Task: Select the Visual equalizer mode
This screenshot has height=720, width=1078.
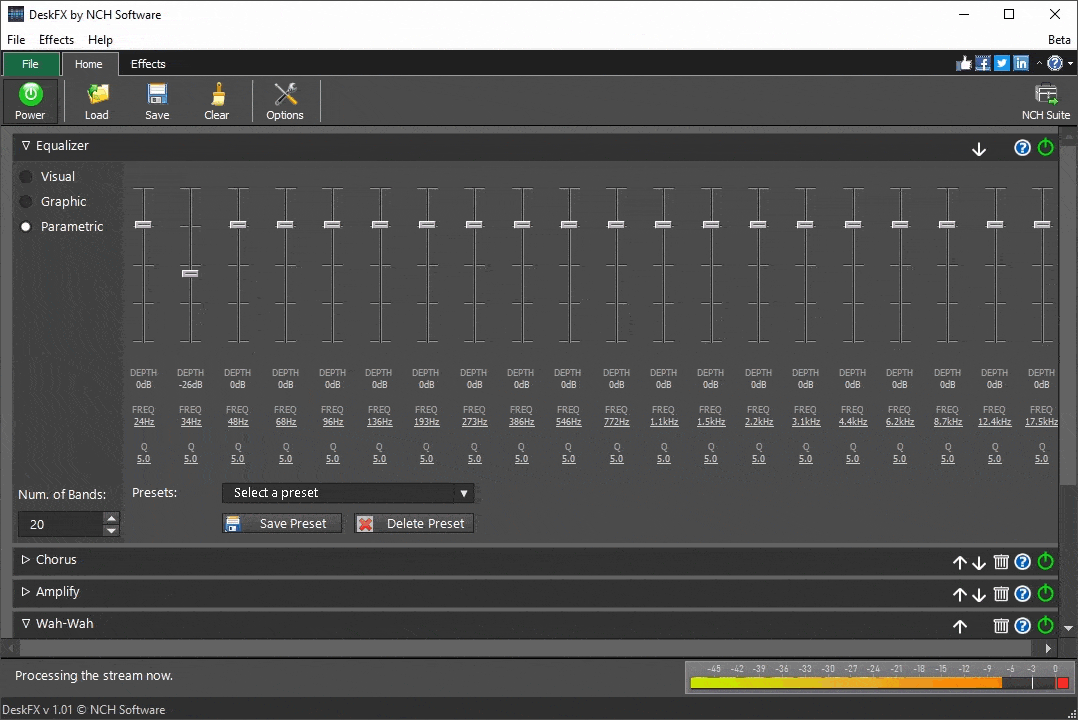Action: coord(26,176)
